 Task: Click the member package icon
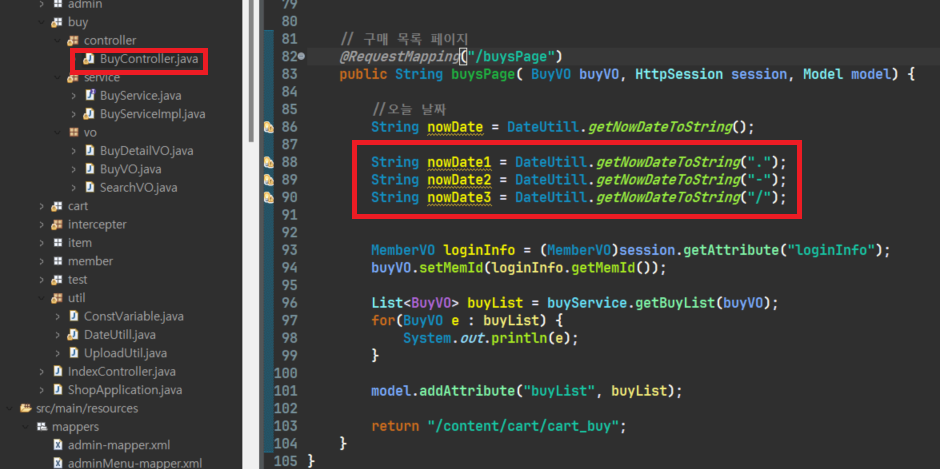(58, 261)
